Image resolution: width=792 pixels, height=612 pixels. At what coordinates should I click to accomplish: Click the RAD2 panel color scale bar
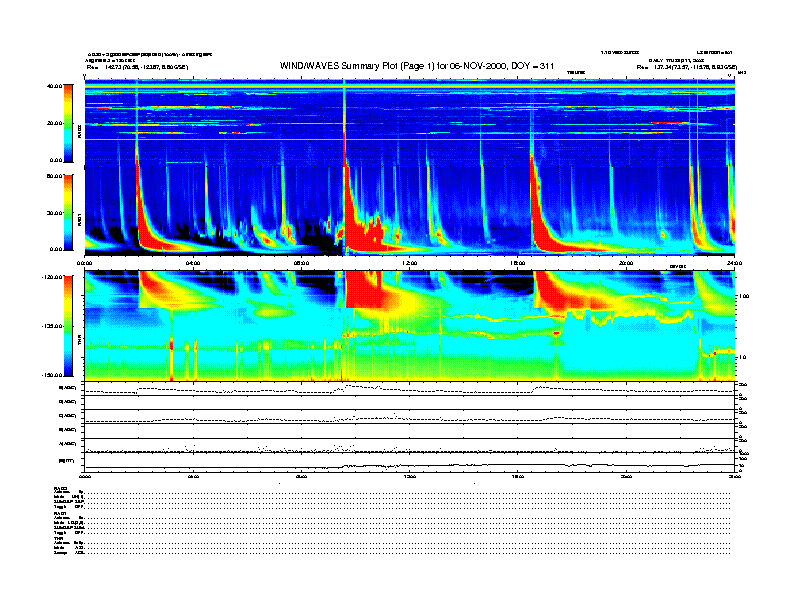pyautogui.click(x=70, y=123)
